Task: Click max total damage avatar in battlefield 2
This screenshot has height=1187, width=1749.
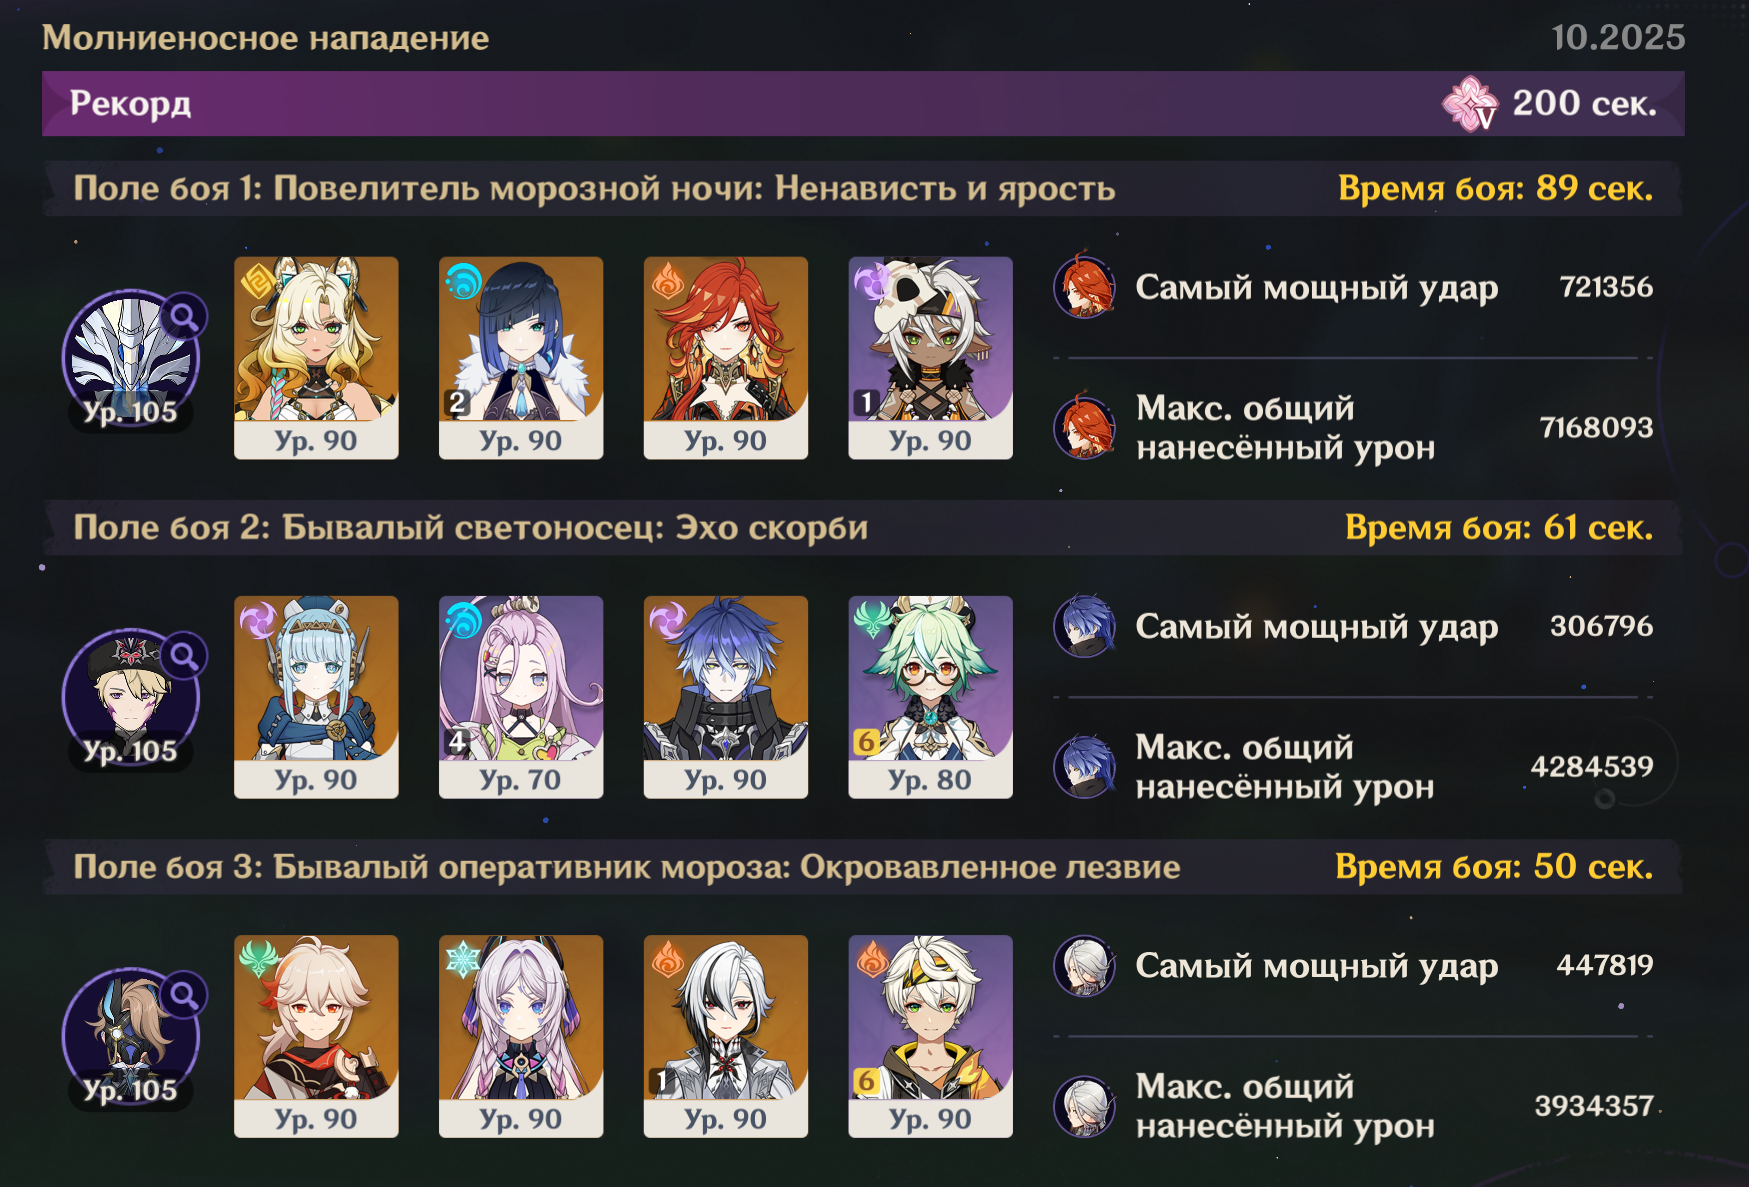Action: (1085, 767)
